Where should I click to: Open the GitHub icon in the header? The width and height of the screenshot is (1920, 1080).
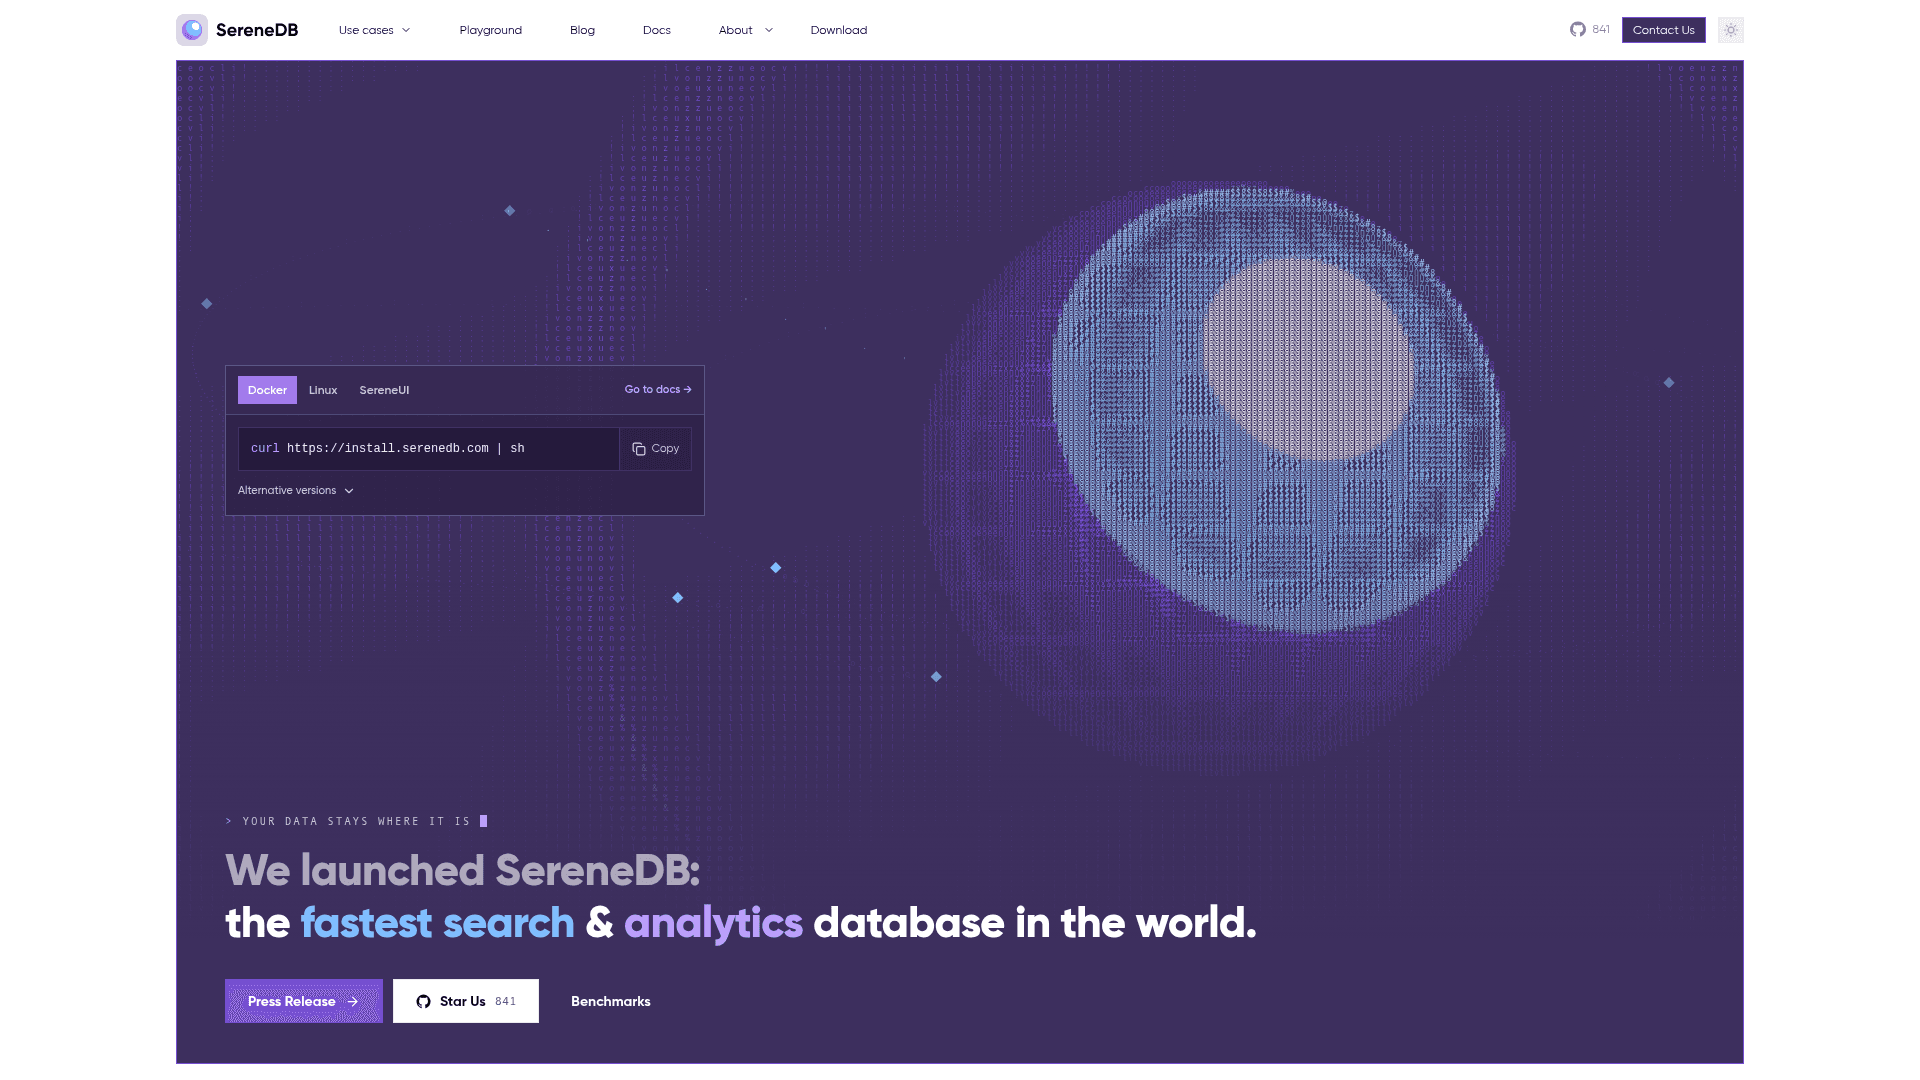pyautogui.click(x=1578, y=30)
